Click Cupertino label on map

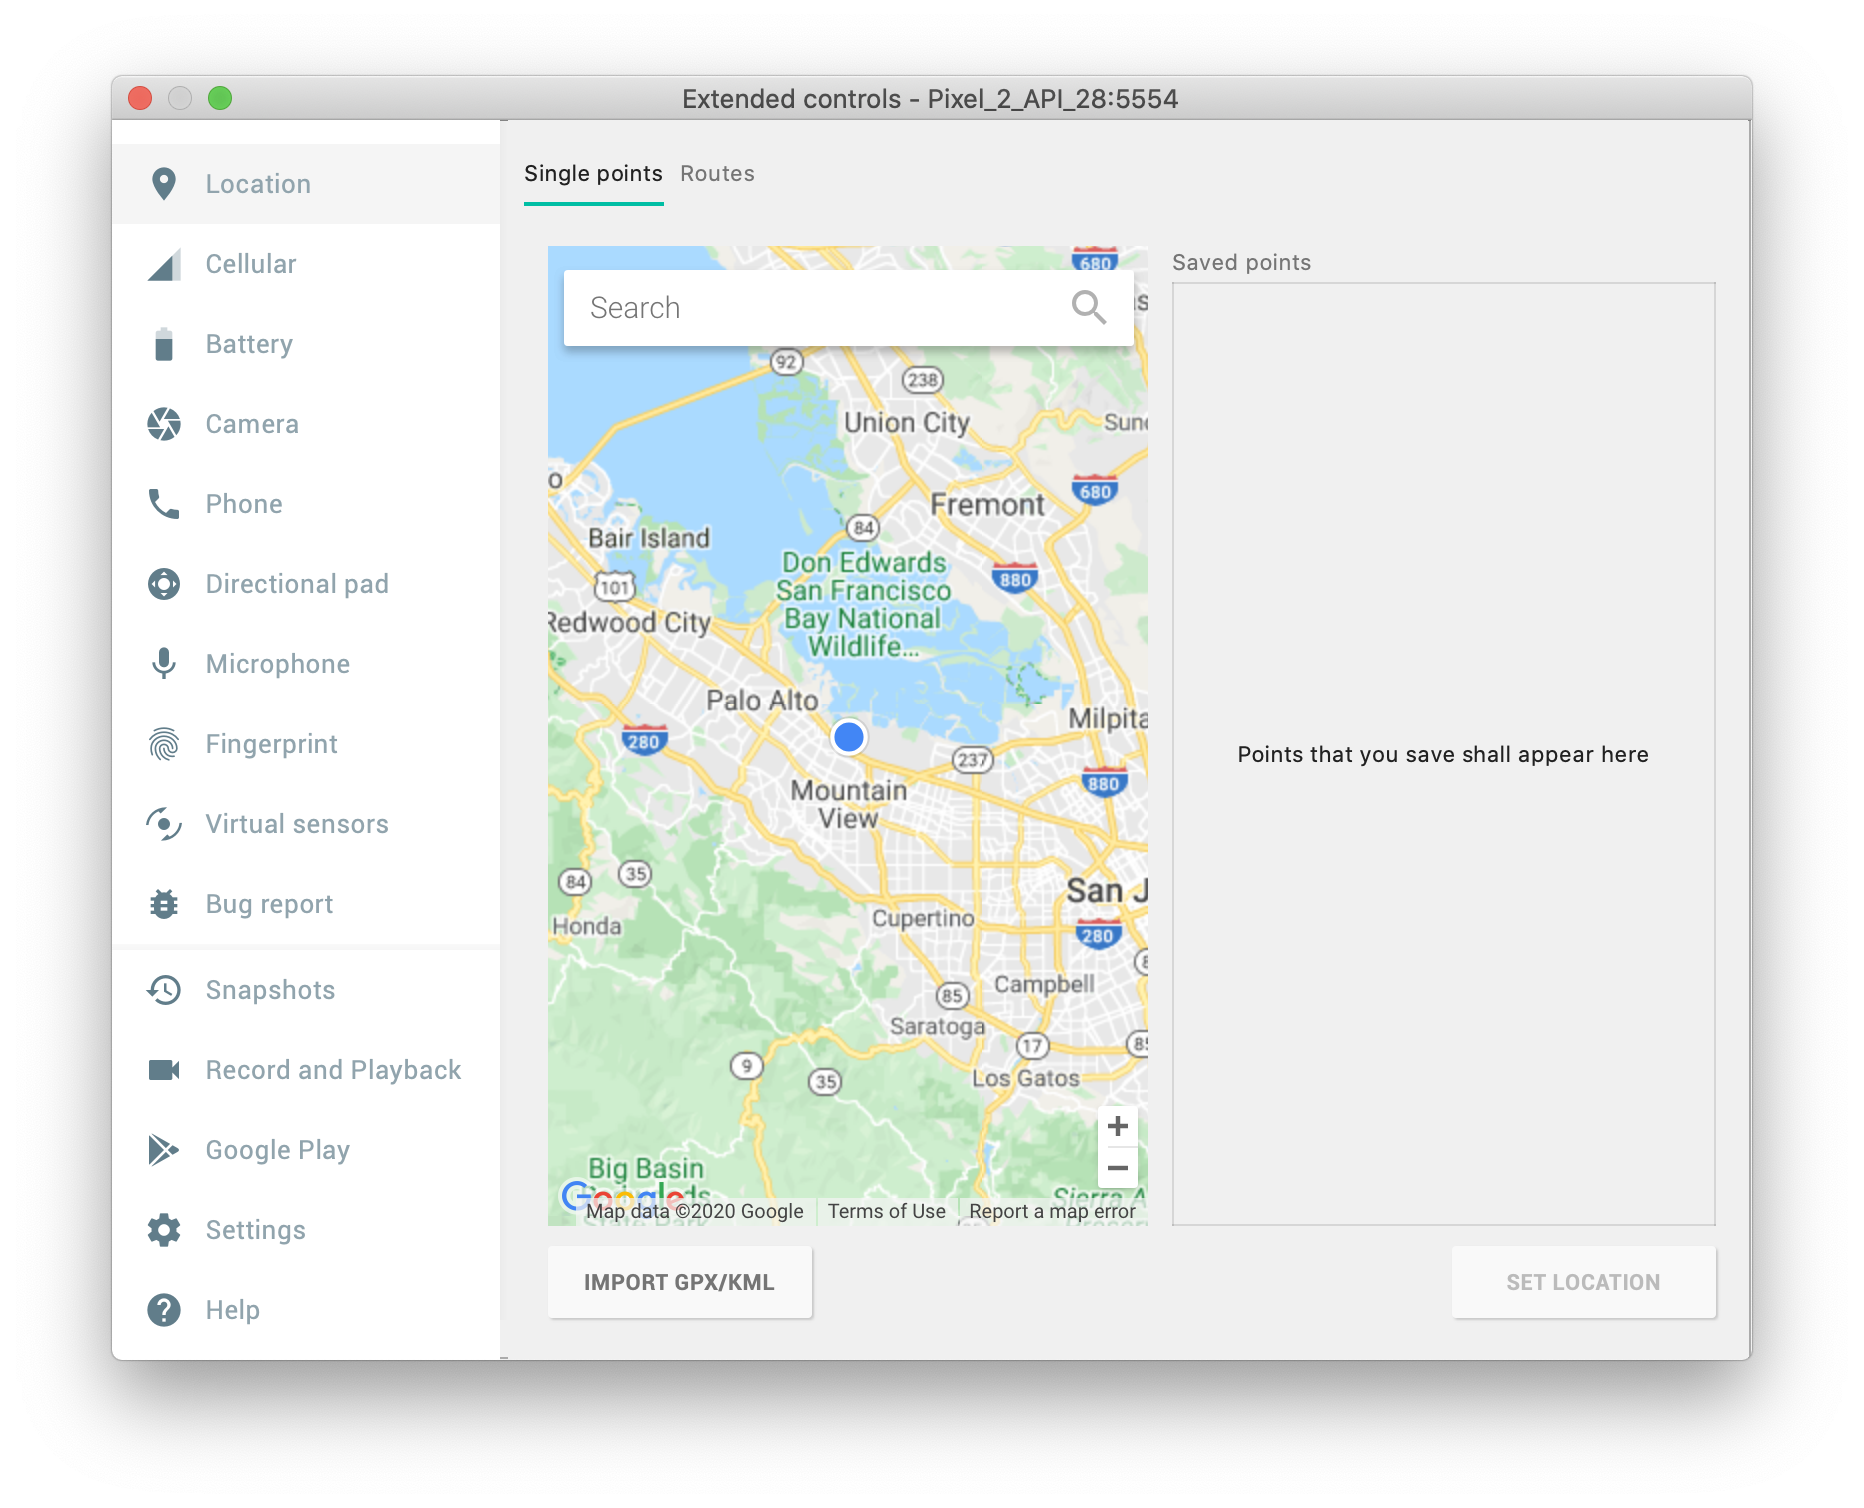coord(923,918)
